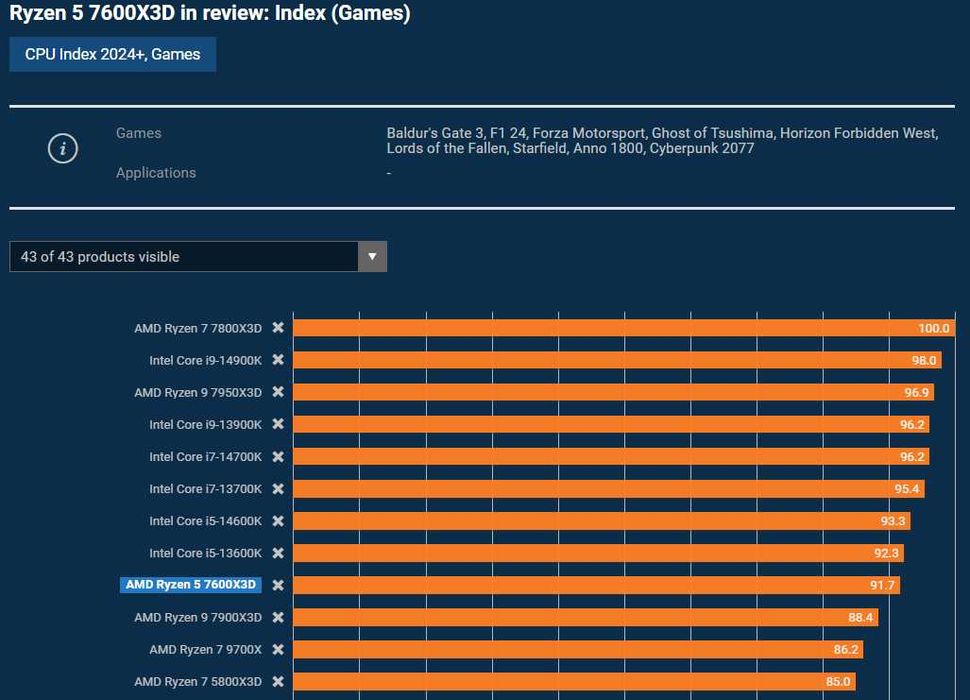
Task: Click the 85.0 score bar
Action: tap(575, 681)
